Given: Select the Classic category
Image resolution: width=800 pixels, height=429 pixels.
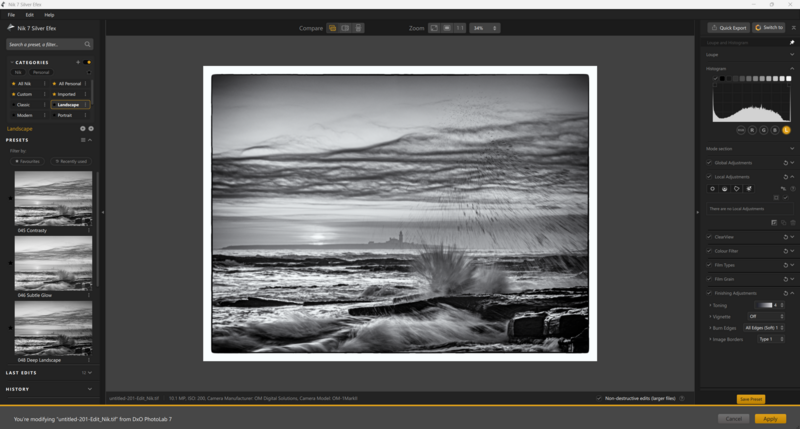Looking at the screenshot, I should tap(23, 105).
